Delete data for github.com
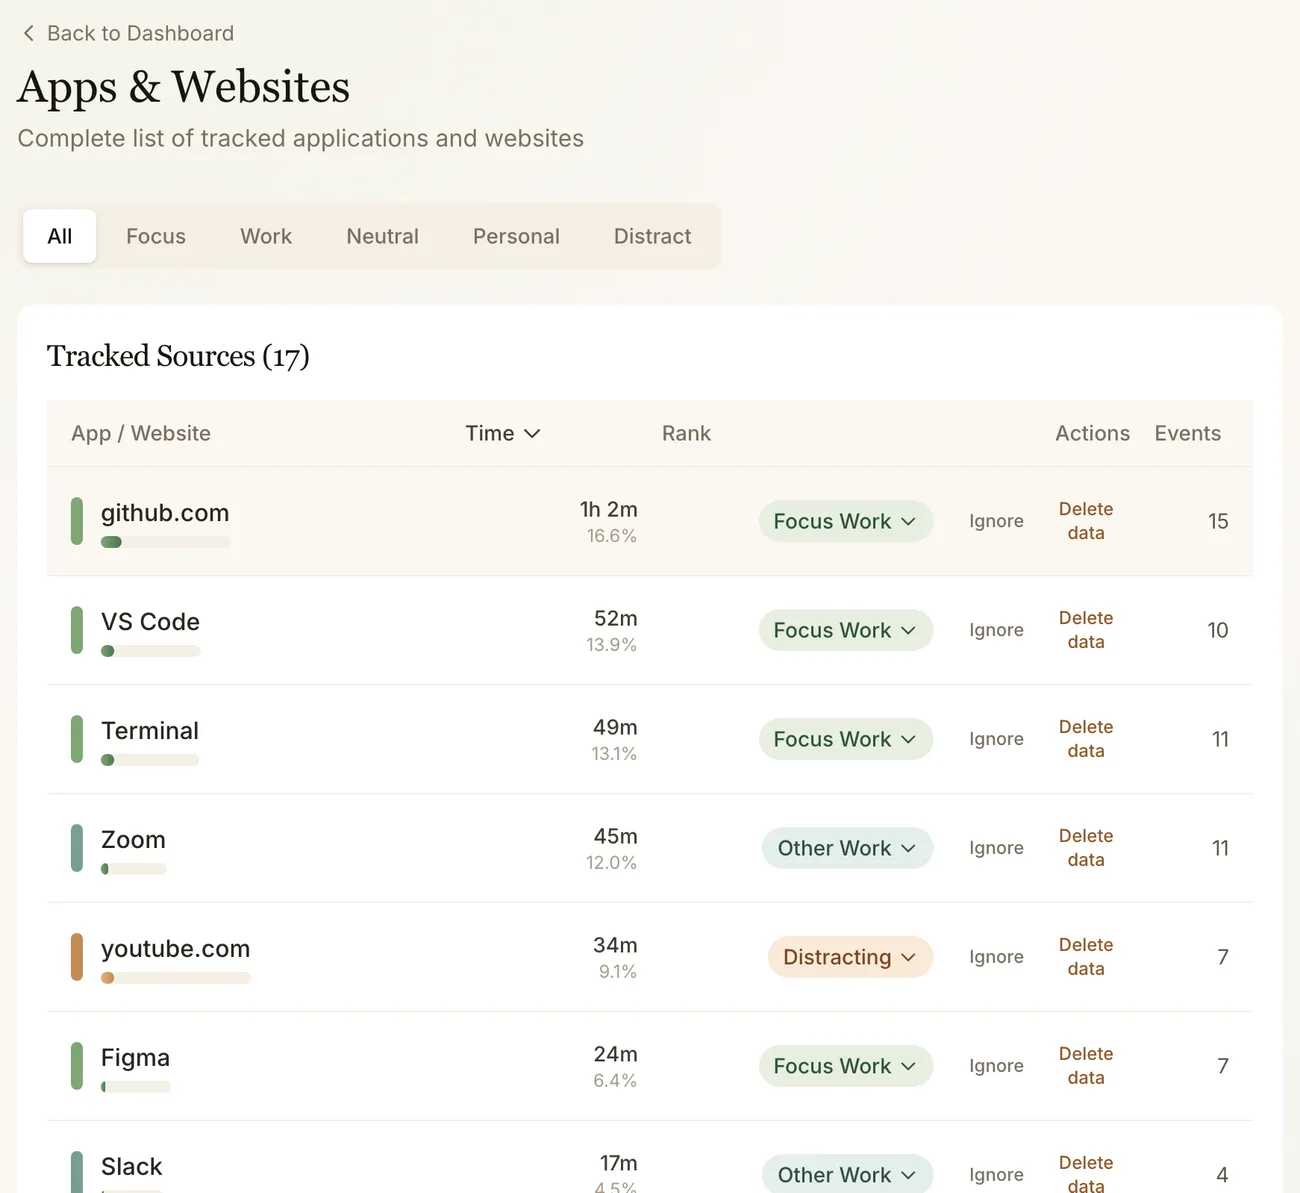Screen dimensions: 1300x1193 [1086, 521]
